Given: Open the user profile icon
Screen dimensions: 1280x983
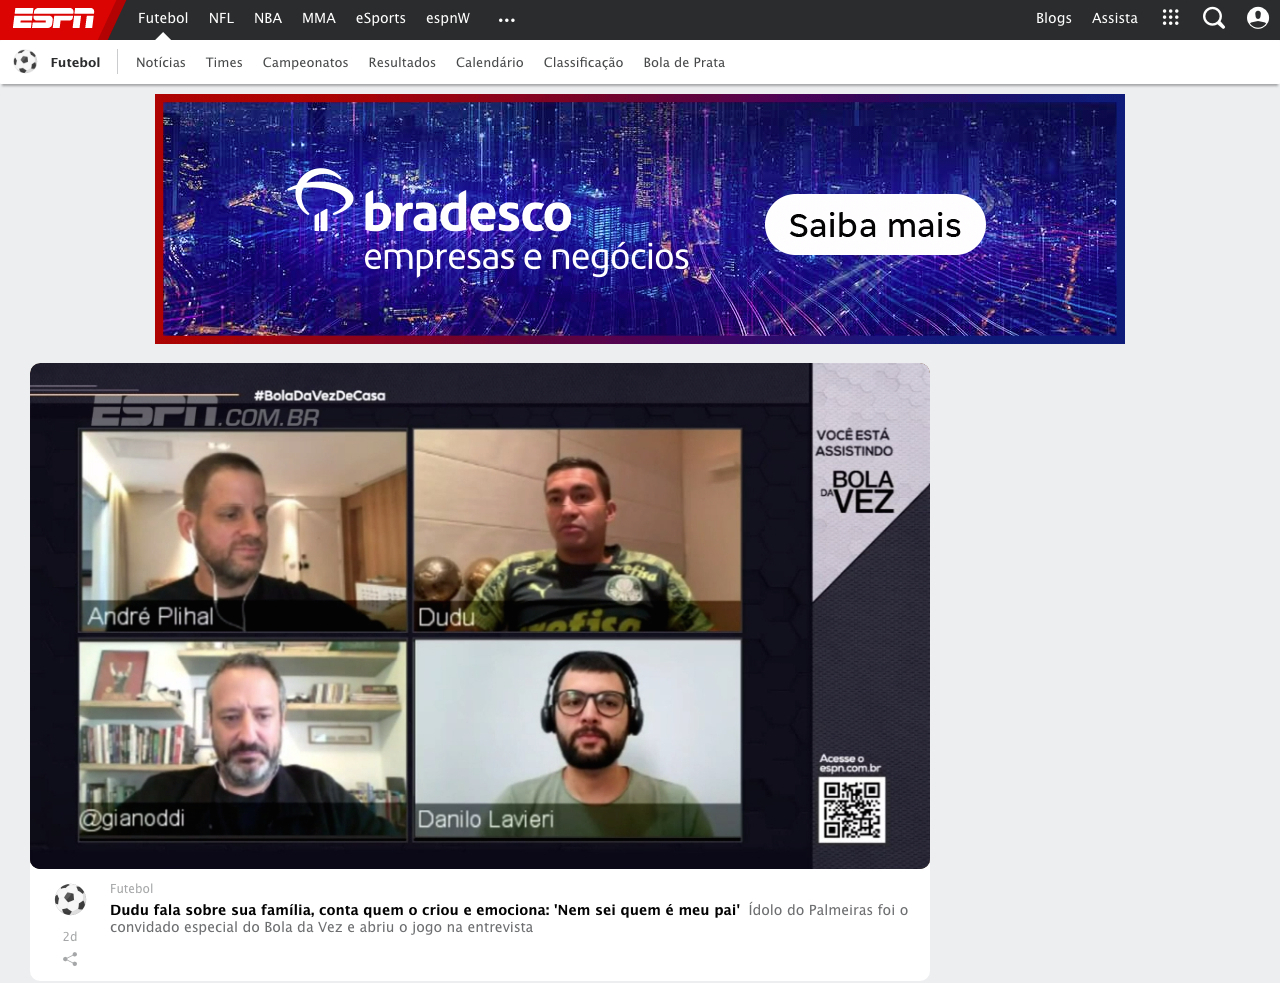Looking at the screenshot, I should pos(1258,18).
